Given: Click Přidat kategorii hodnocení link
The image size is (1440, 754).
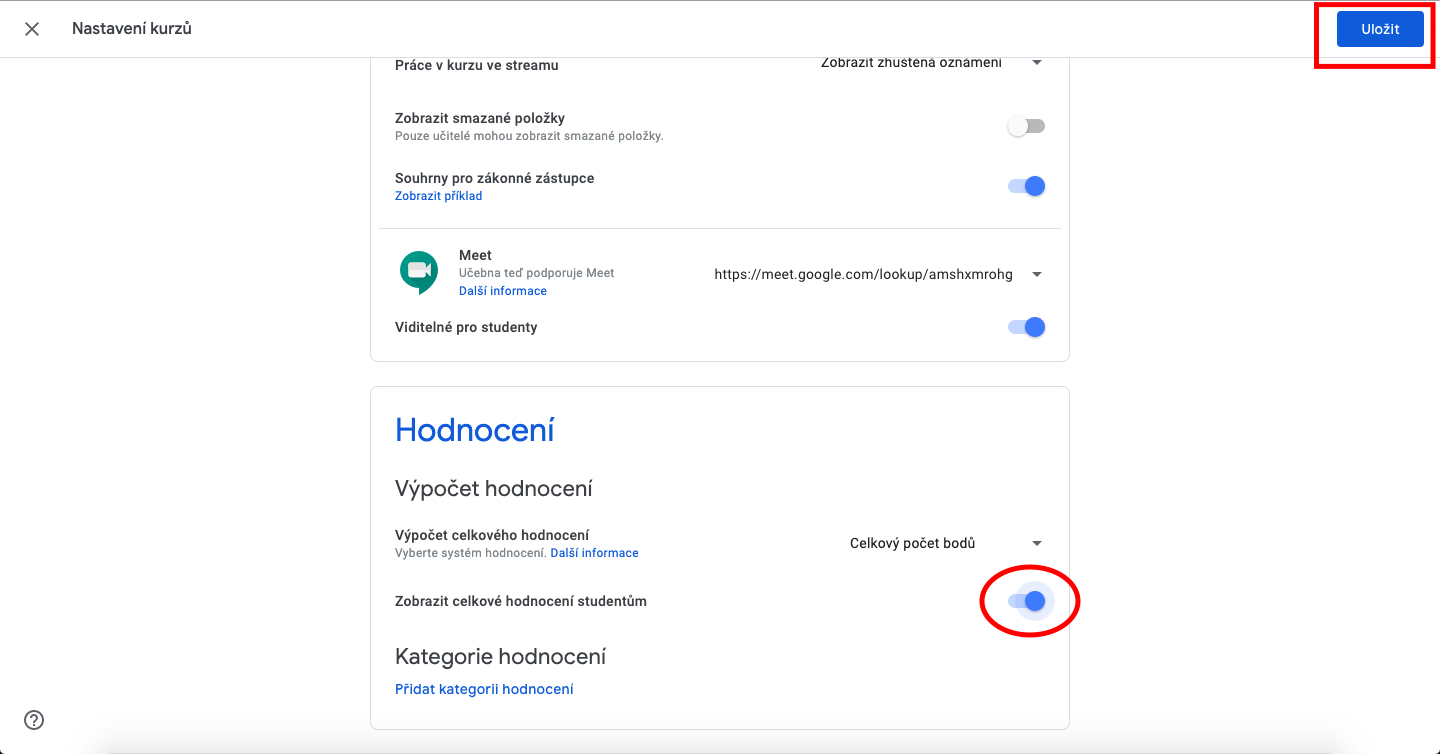Looking at the screenshot, I should coord(484,689).
